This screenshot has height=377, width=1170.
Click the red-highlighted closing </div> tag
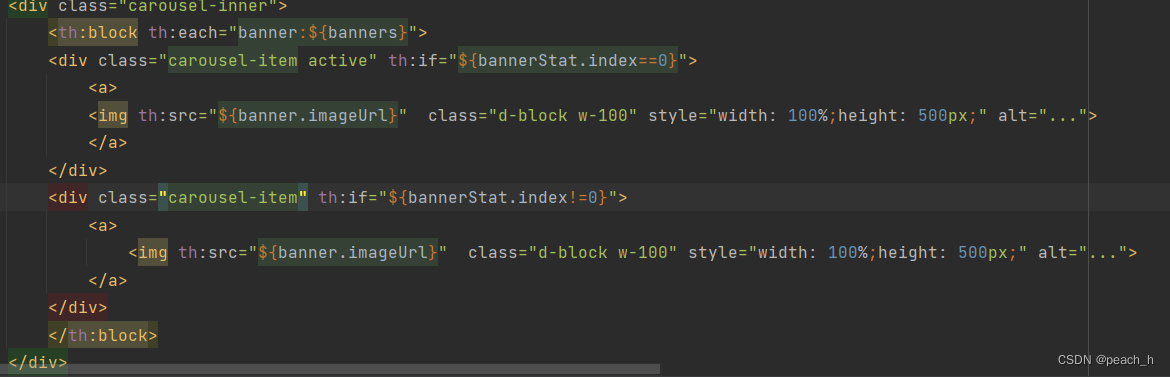pos(78,308)
